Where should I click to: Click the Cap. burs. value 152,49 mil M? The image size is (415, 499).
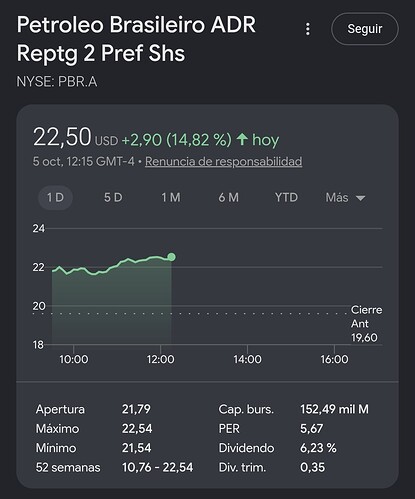point(334,409)
